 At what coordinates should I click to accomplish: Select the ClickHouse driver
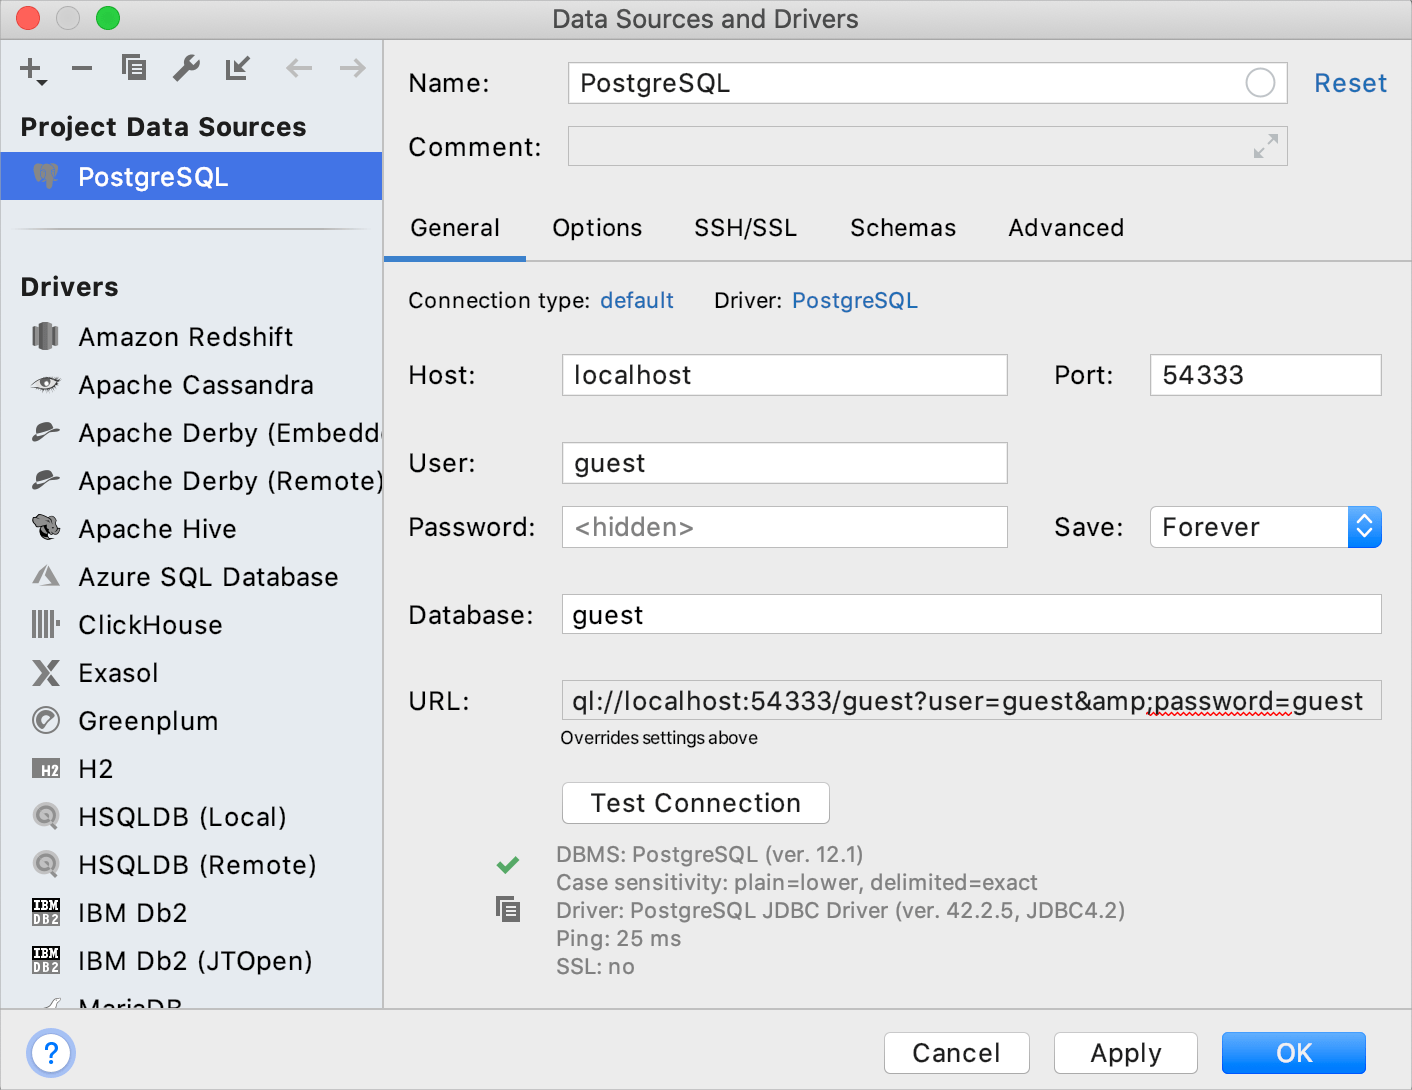point(191,625)
